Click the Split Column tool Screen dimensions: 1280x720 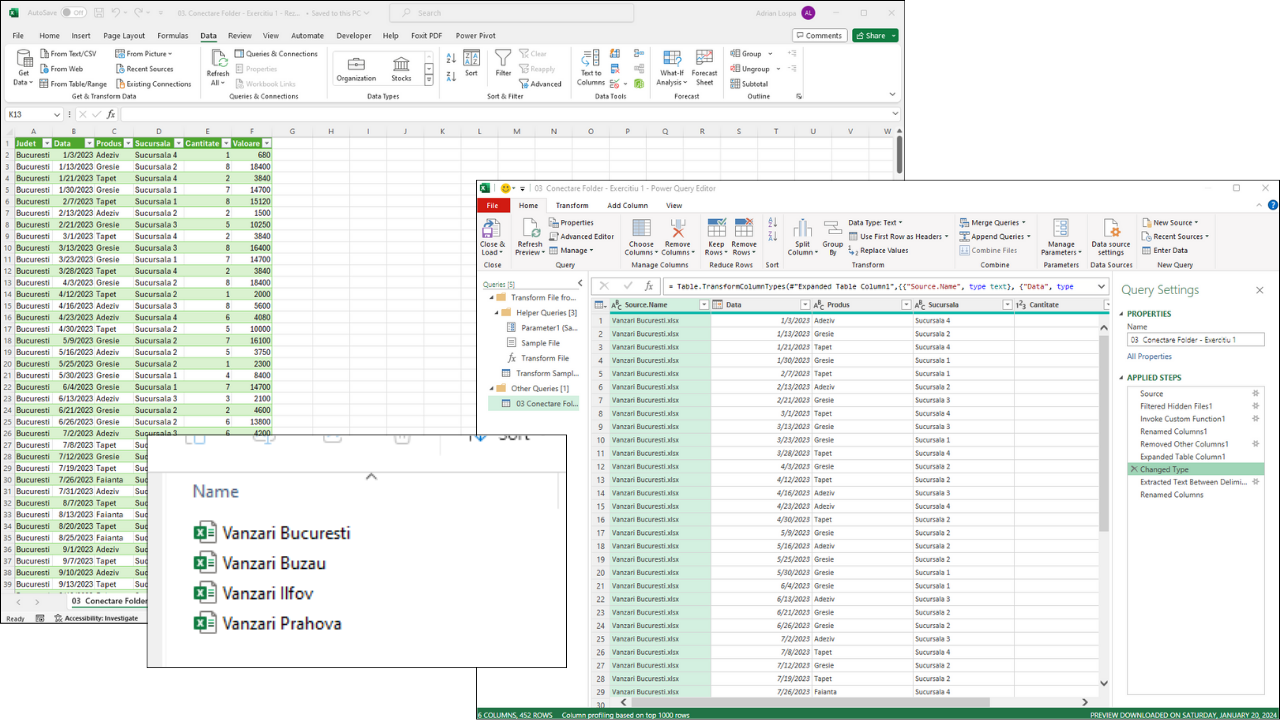tap(802, 237)
